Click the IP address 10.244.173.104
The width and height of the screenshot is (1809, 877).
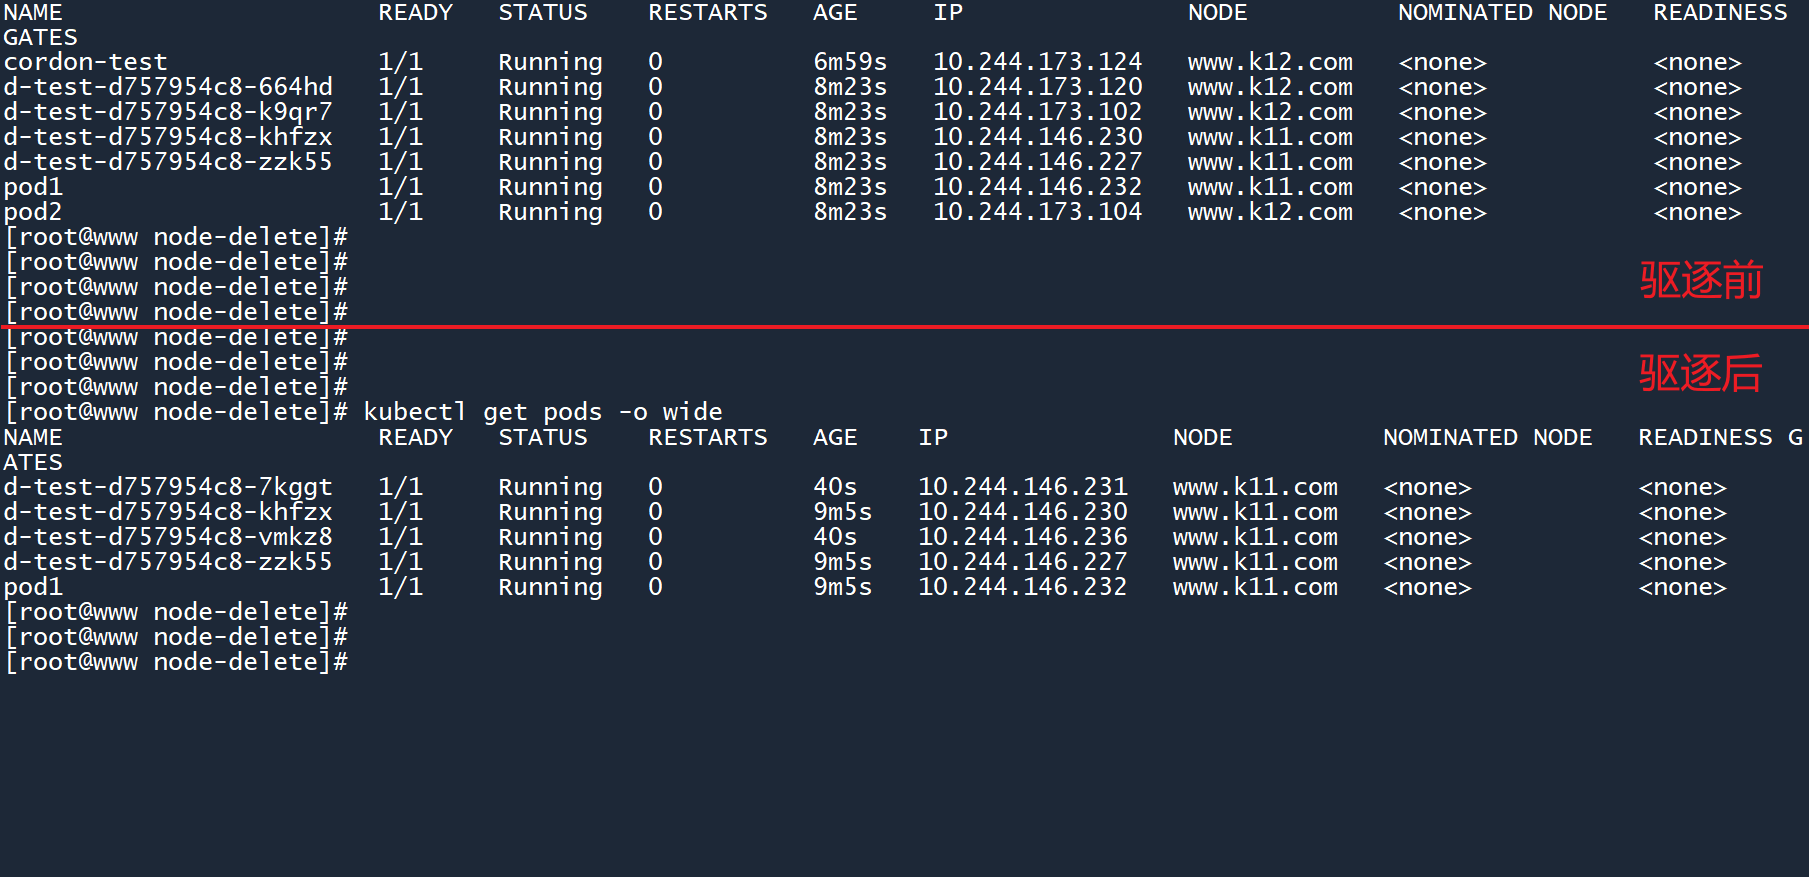coord(1037,212)
